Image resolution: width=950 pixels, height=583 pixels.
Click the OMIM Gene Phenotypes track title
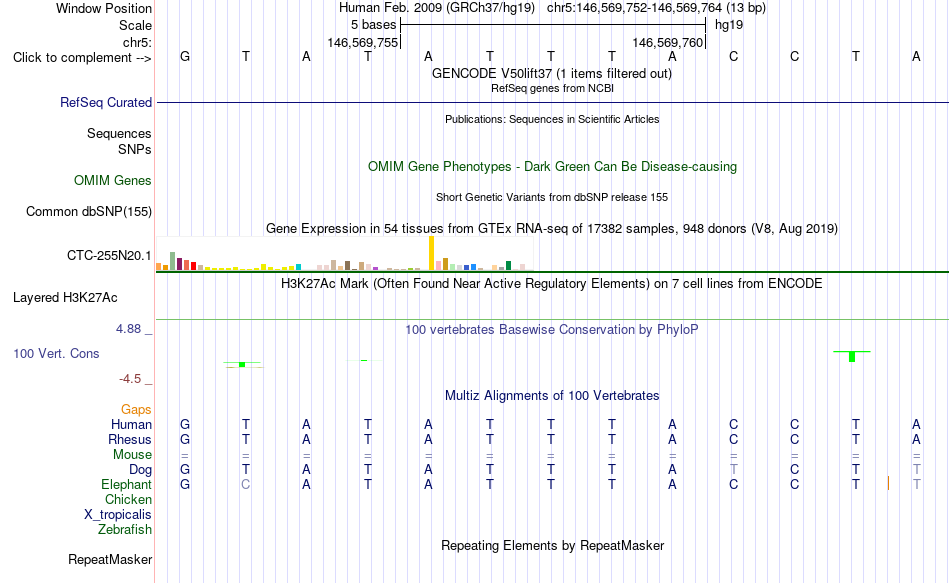[552, 167]
